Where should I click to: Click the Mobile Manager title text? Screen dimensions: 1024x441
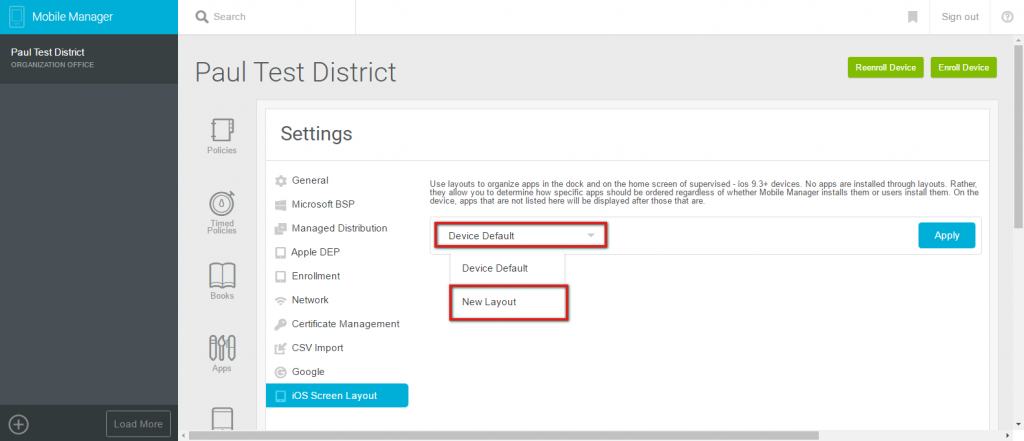click(72, 17)
